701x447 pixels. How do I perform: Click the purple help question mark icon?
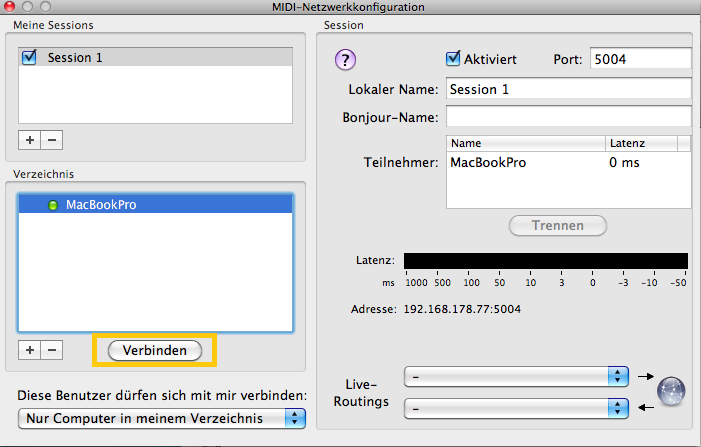pyautogui.click(x=346, y=60)
